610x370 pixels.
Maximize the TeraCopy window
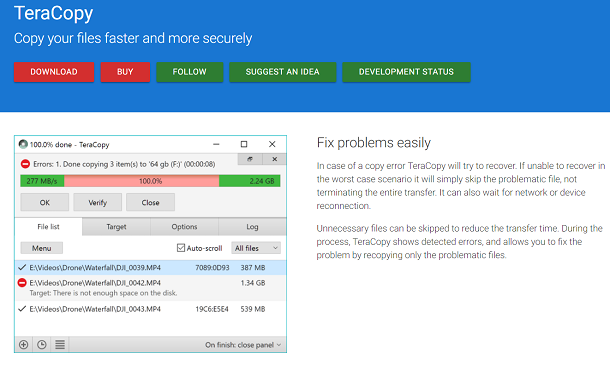tap(244, 144)
